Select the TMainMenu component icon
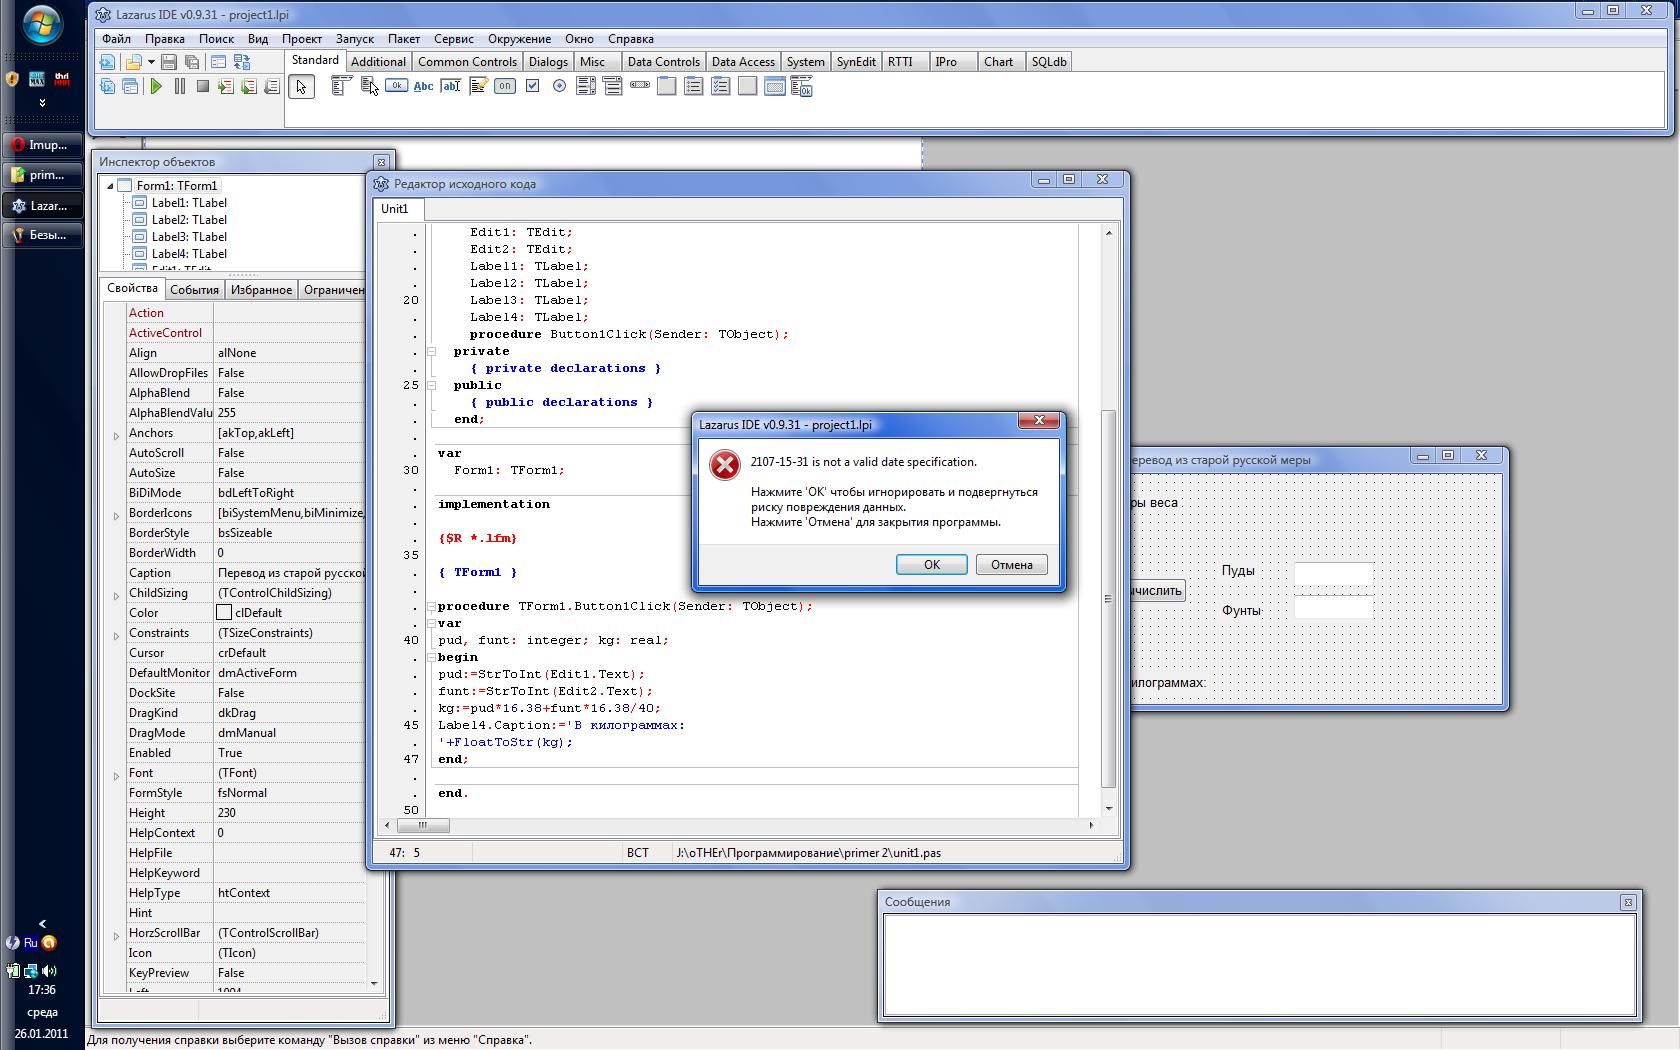 pyautogui.click(x=340, y=86)
